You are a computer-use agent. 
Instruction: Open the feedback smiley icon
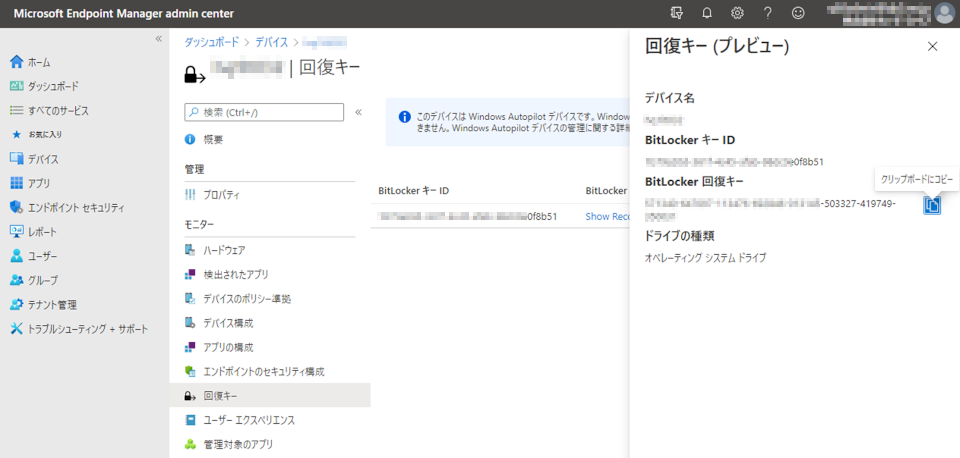[x=798, y=13]
